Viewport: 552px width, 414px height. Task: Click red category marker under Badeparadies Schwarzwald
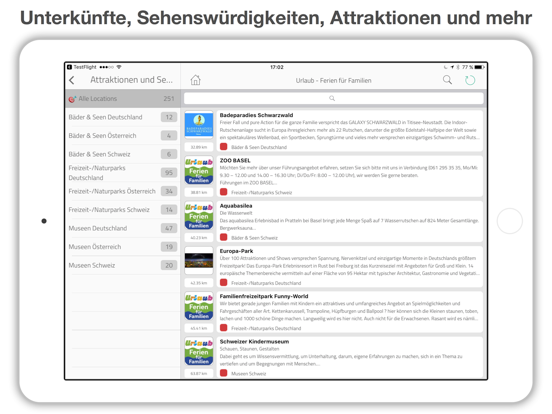click(x=224, y=147)
